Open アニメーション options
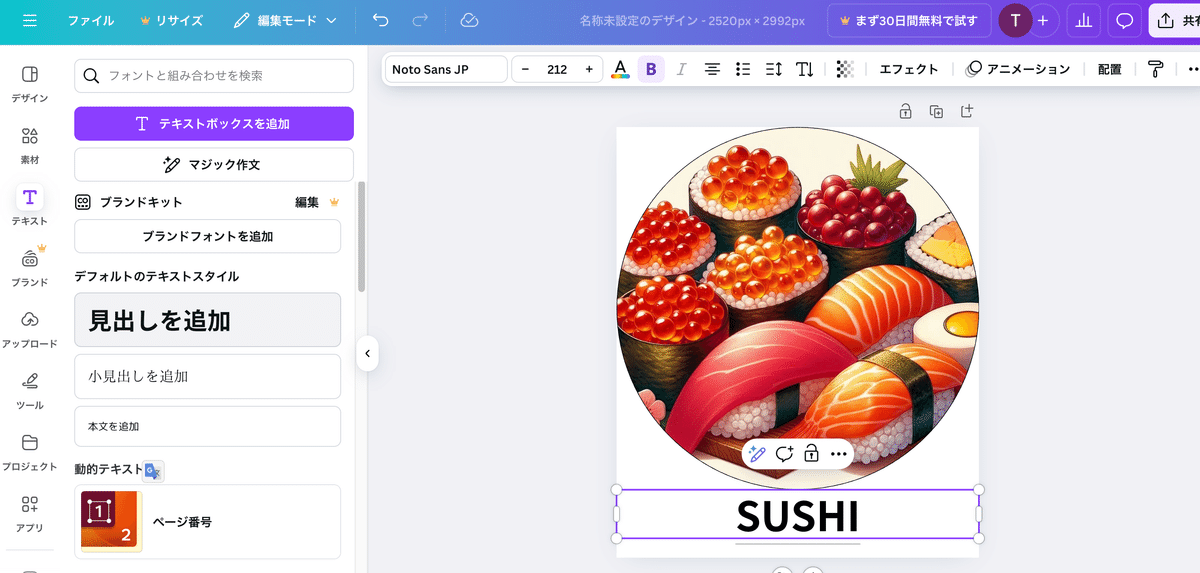 [1018, 69]
